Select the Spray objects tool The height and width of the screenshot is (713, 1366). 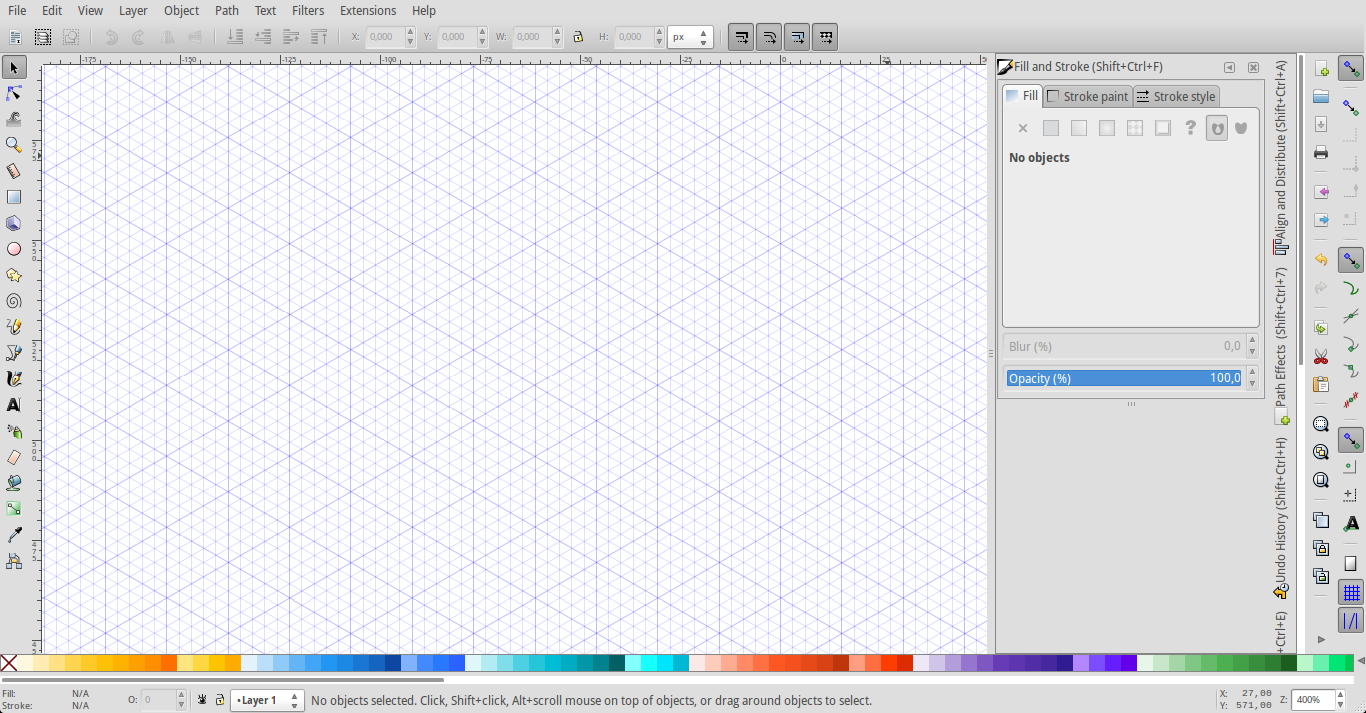[14, 431]
